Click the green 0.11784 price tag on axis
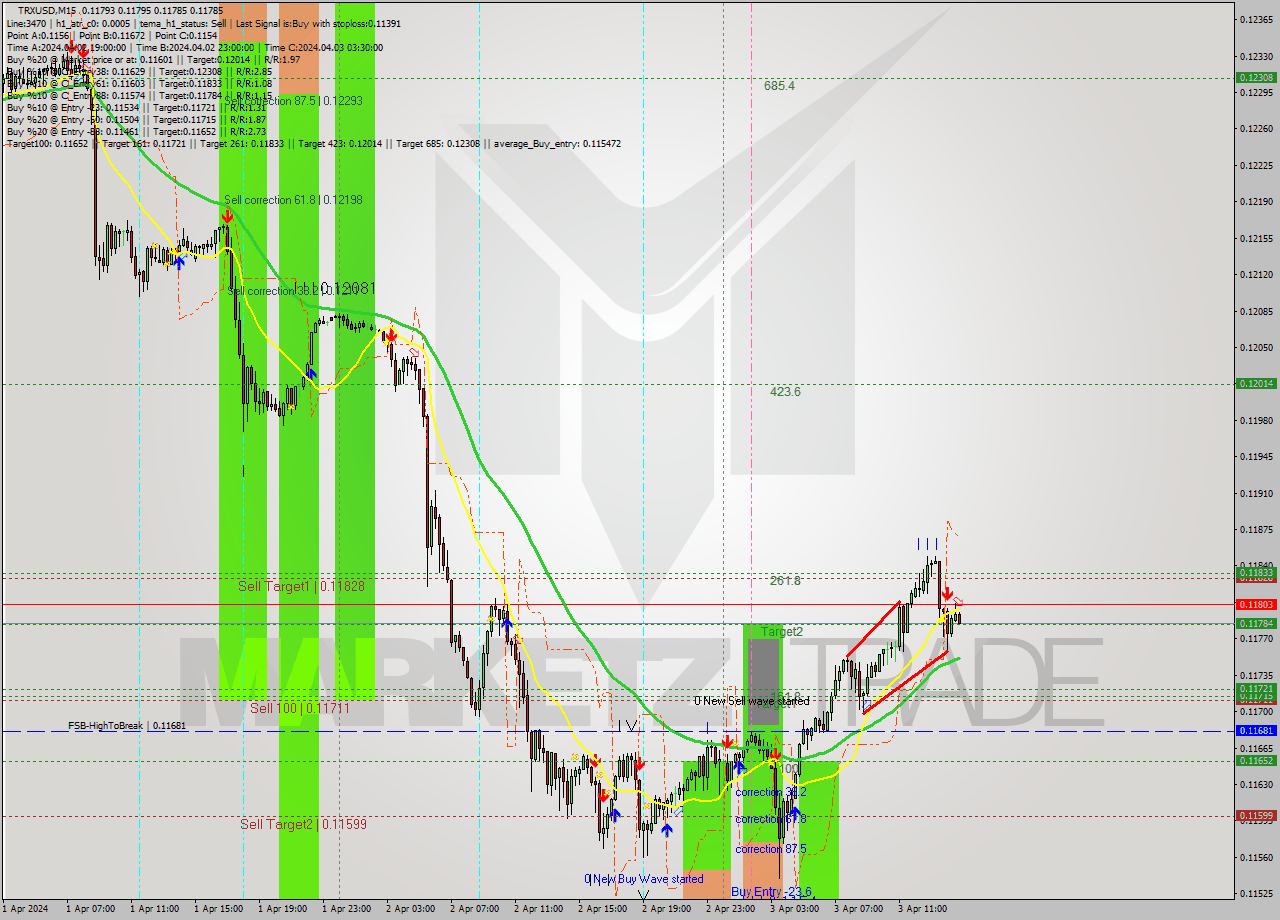 [x=1256, y=623]
